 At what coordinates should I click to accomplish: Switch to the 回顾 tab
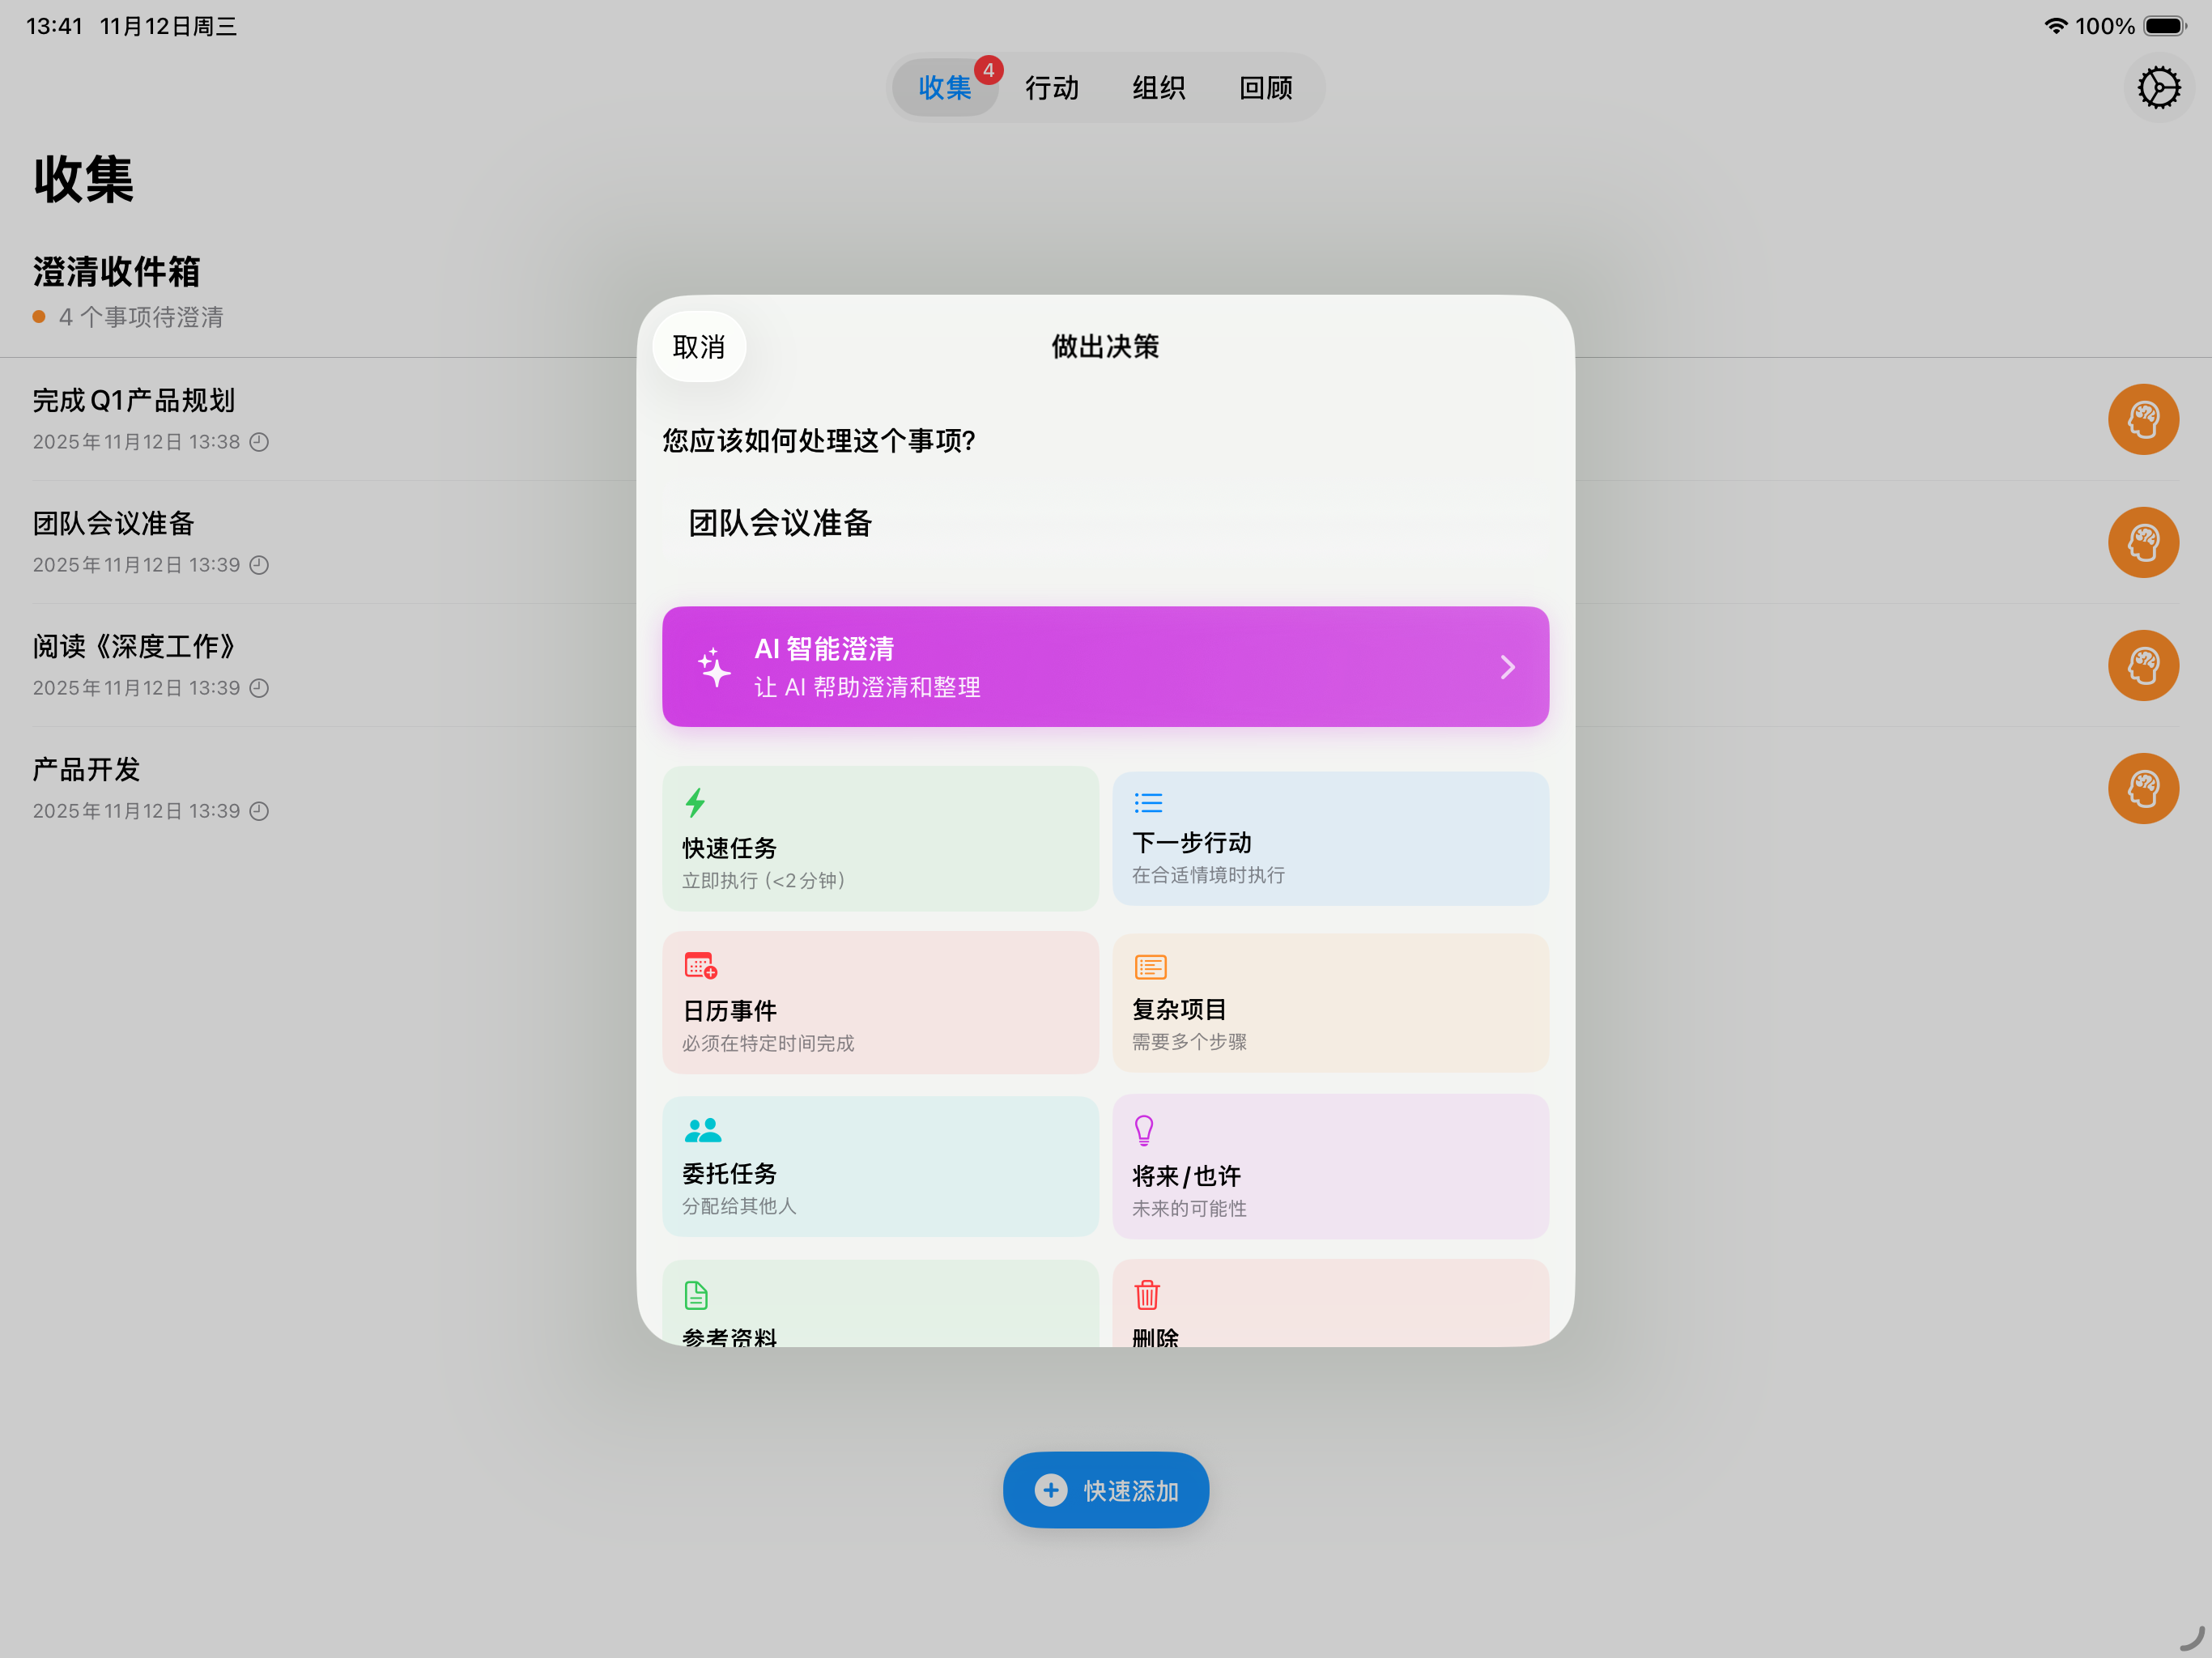(1264, 88)
